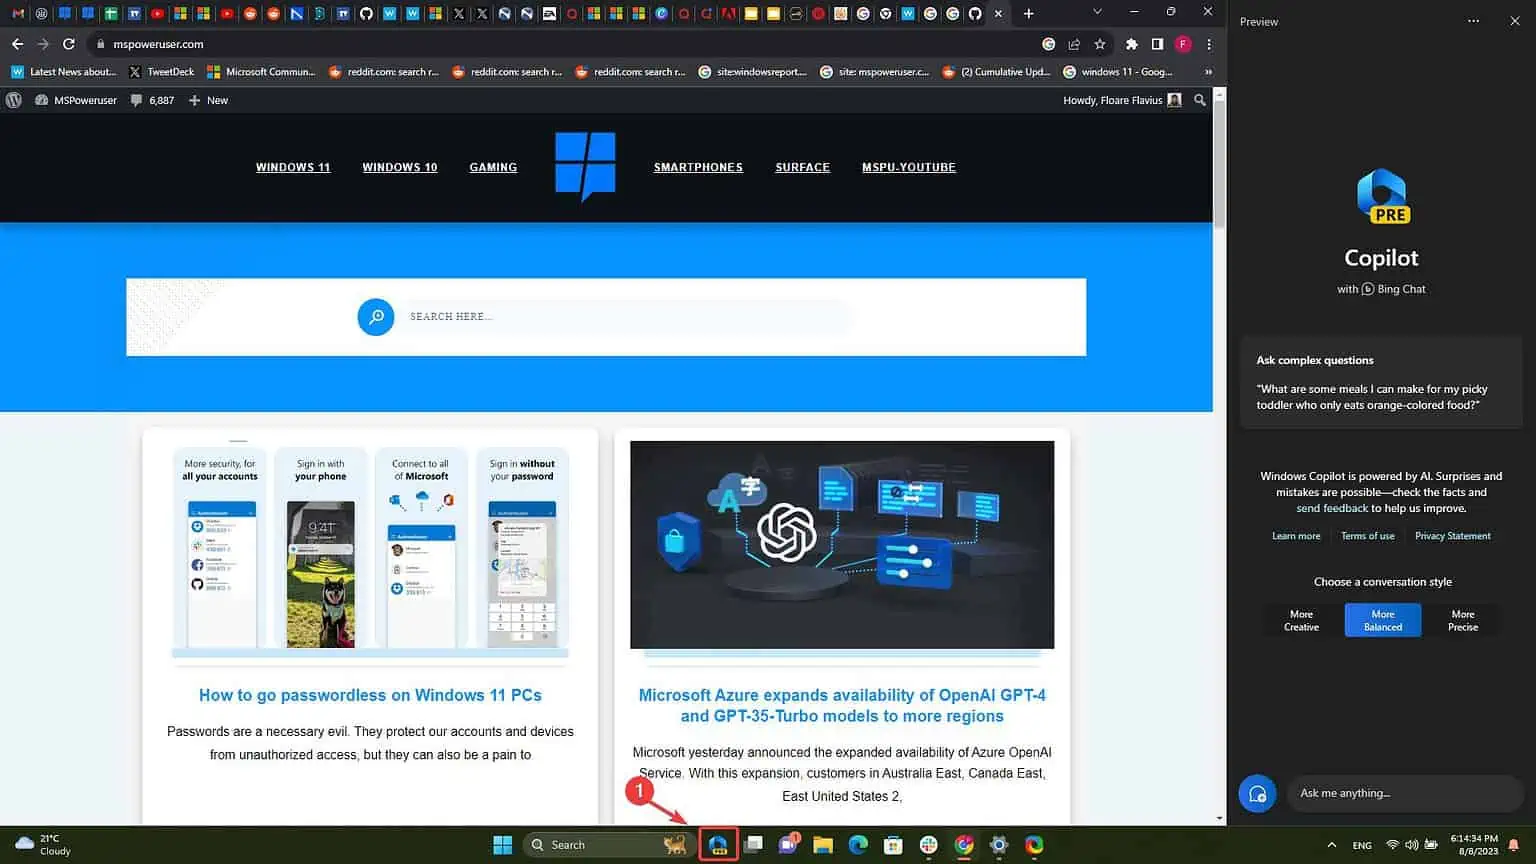This screenshot has width=1536, height=864.
Task: Open the Chrome three-dot menu
Action: coord(1209,44)
